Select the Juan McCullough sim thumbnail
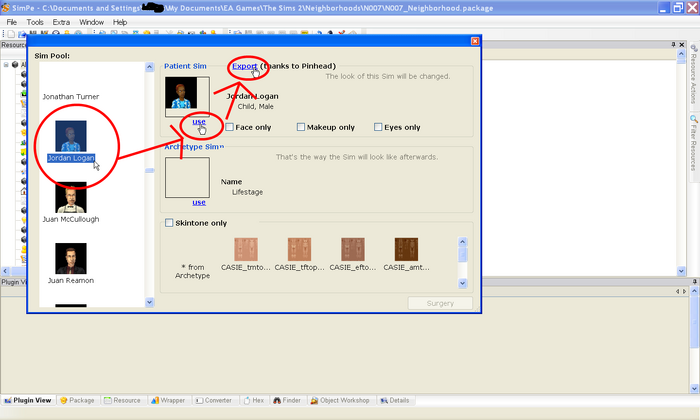Screen dimensions: 700x420 coord(71,197)
